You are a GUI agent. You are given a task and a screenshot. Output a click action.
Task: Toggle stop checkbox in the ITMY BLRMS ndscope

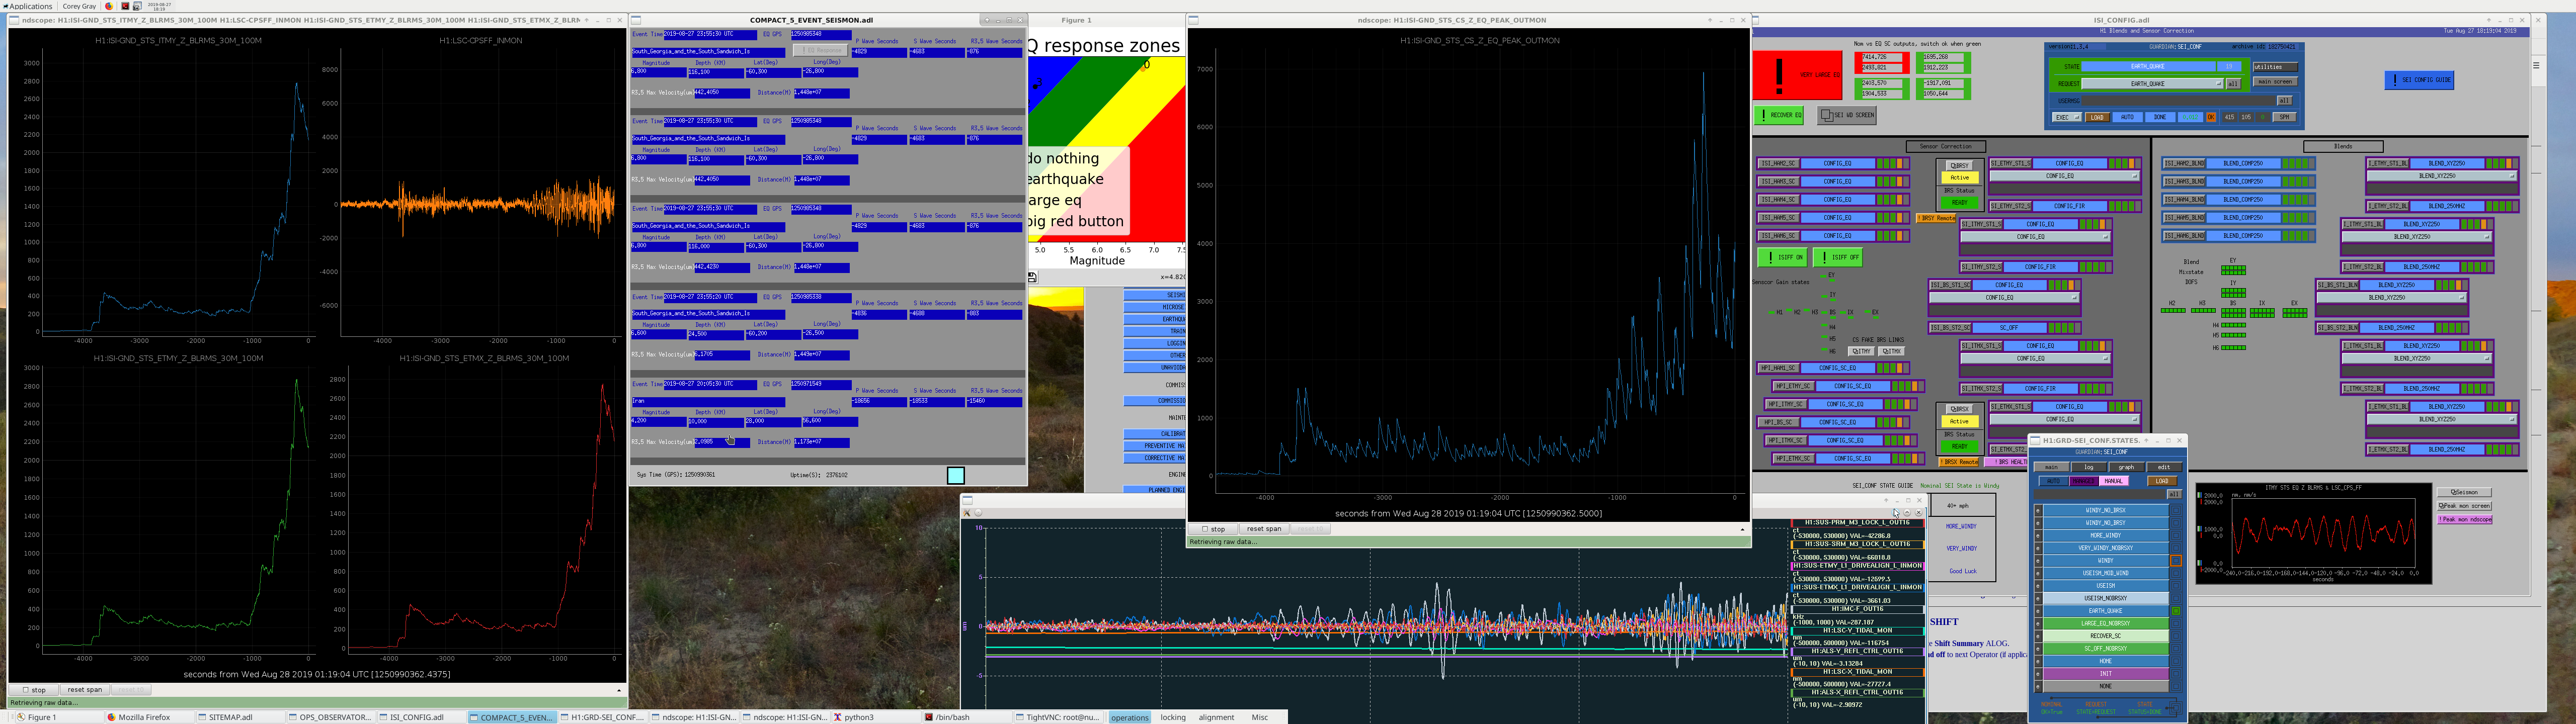[34, 690]
